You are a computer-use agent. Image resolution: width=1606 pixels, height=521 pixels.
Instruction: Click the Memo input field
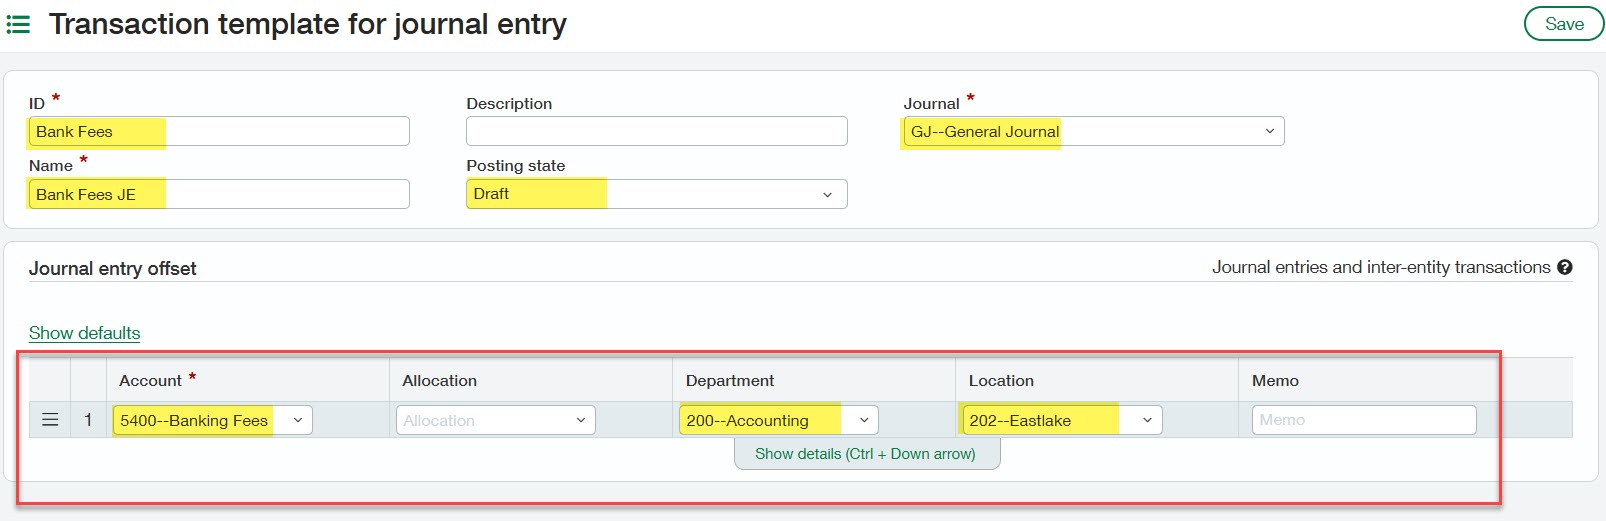point(1363,420)
